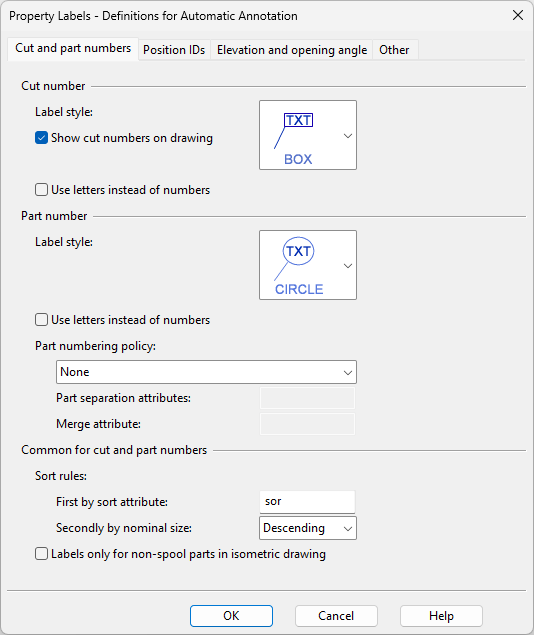Uncheck Show cut numbers on drawing

pyautogui.click(x=41, y=138)
